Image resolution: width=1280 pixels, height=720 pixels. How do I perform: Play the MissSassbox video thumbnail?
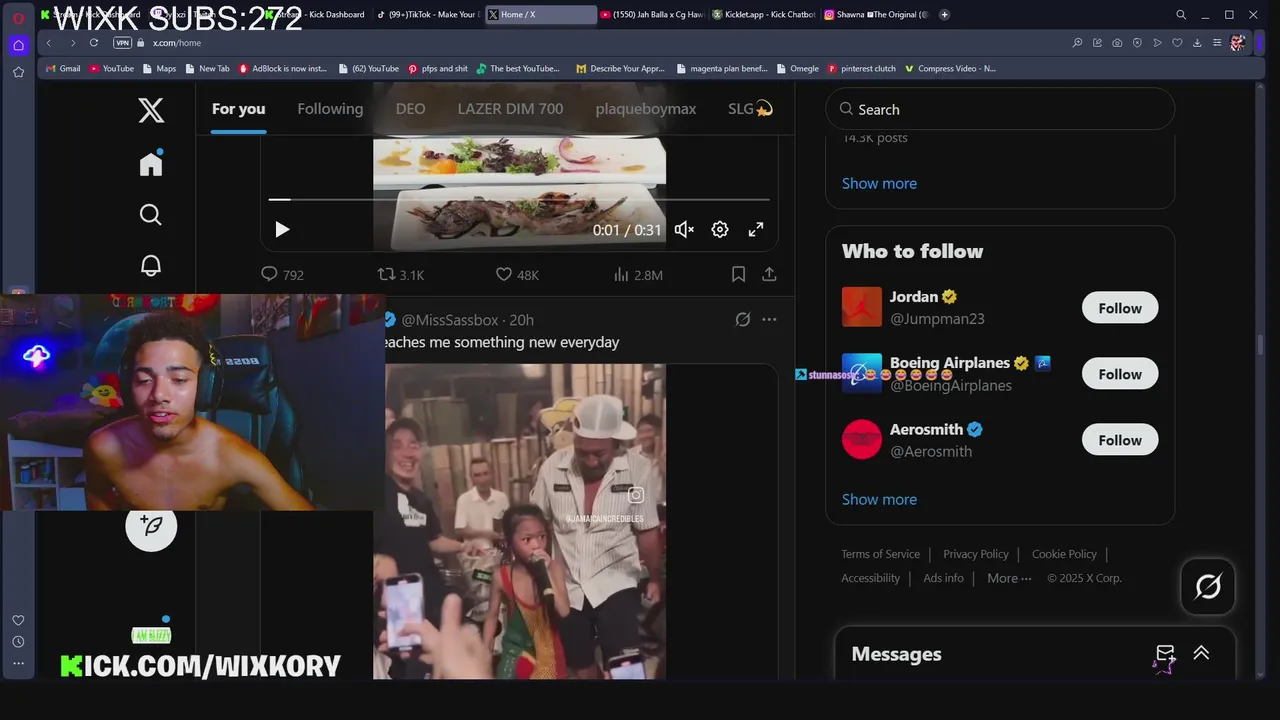coord(519,521)
